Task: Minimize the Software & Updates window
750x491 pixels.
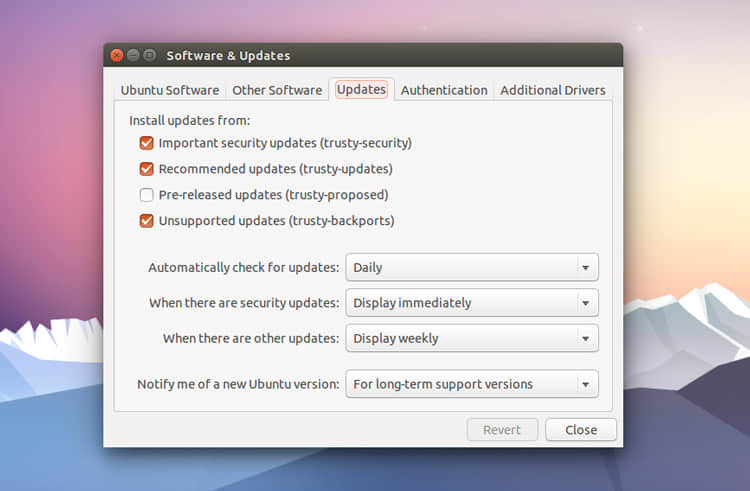Action: (133, 56)
